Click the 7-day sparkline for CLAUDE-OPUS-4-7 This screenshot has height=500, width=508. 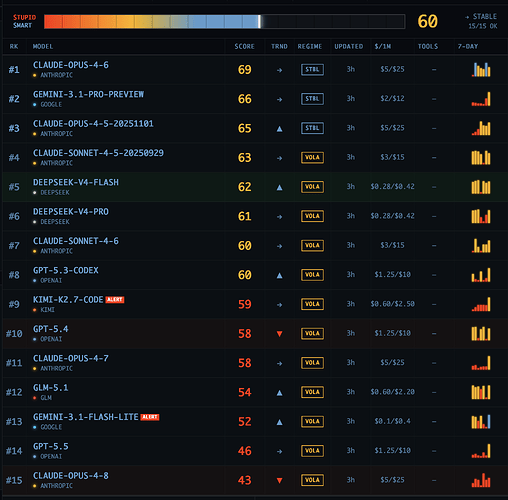[481, 363]
